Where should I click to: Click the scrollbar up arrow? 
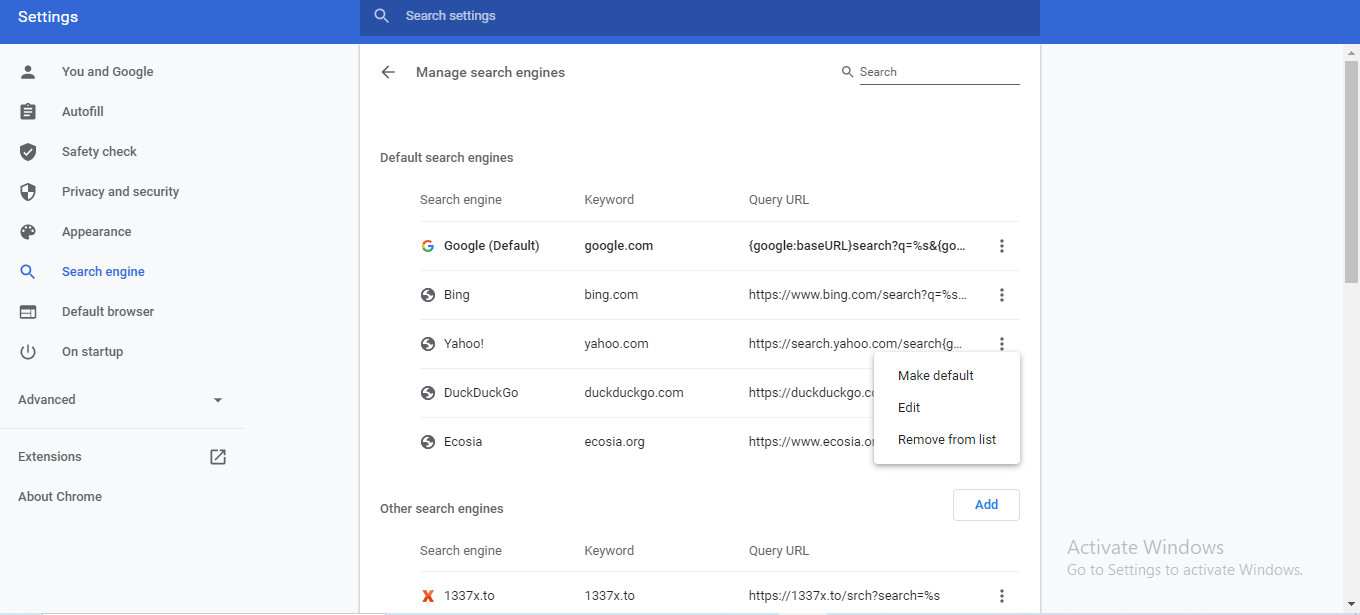coord(1351,52)
